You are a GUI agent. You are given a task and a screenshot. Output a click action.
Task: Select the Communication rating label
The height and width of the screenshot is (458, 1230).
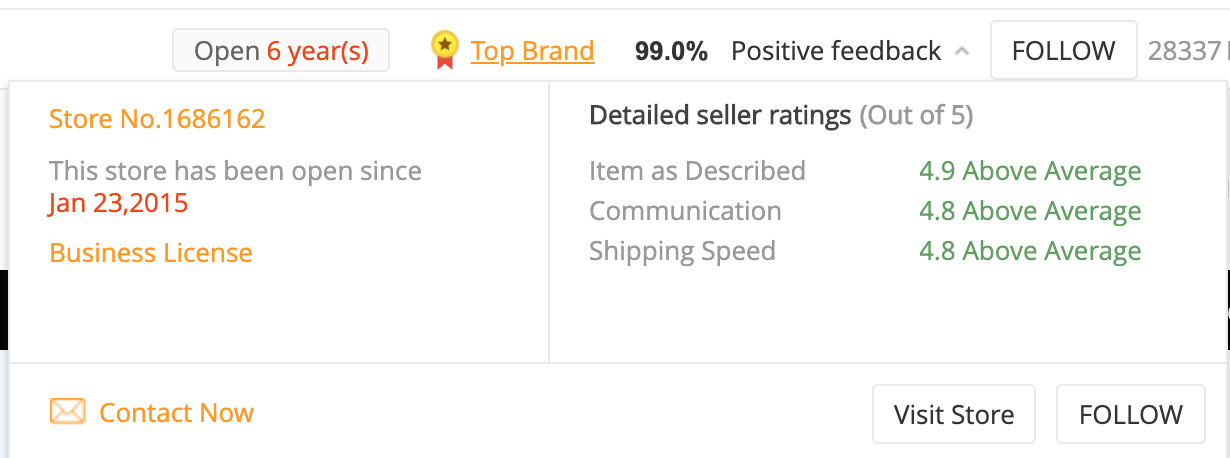tap(685, 211)
